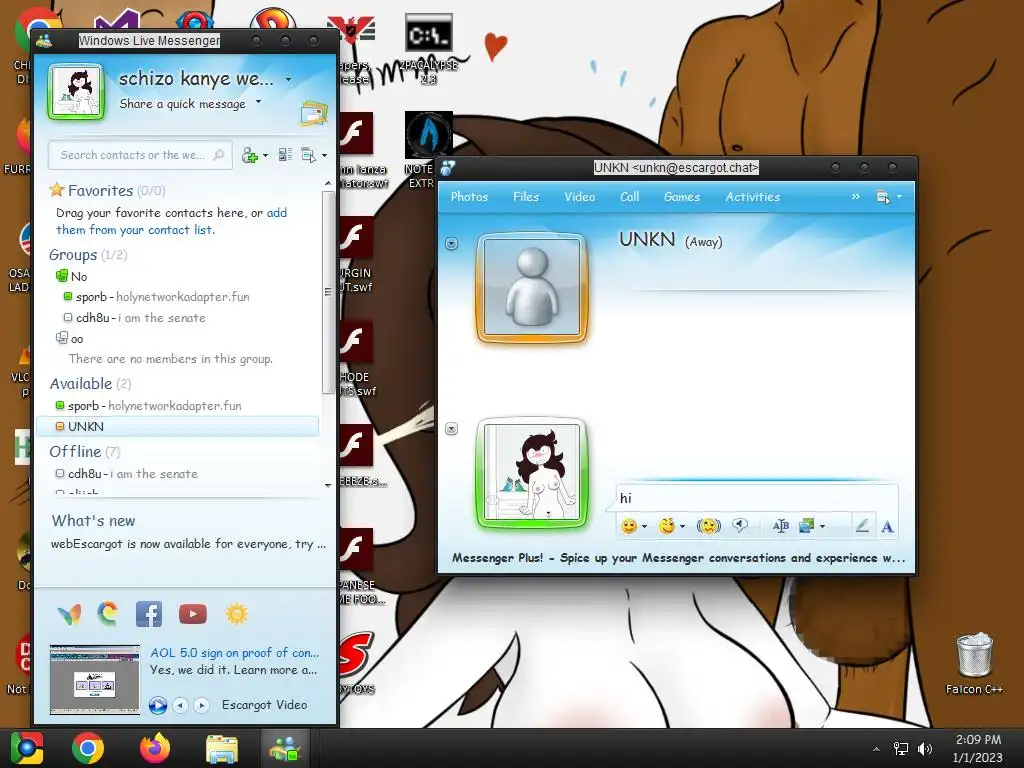Click the magnifier icon in search box
The width and height of the screenshot is (1024, 768).
219,155
